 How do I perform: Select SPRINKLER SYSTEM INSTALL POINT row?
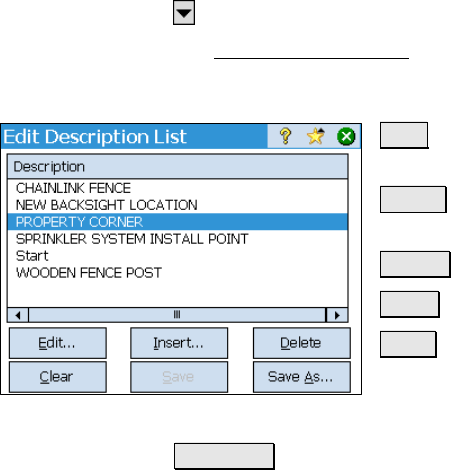pos(178,239)
